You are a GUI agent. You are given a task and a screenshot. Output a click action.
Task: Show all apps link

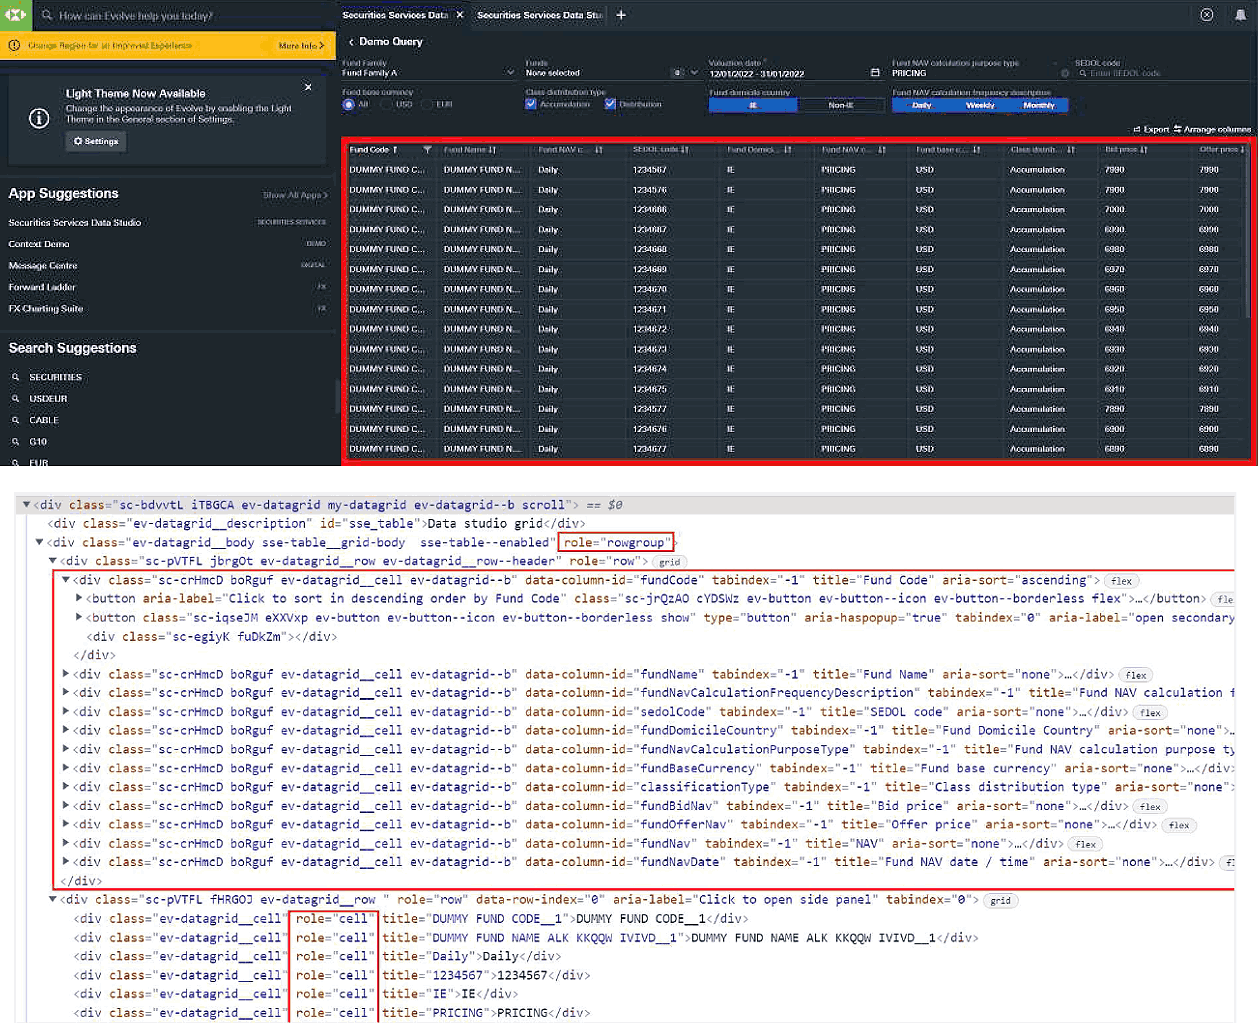tap(295, 195)
